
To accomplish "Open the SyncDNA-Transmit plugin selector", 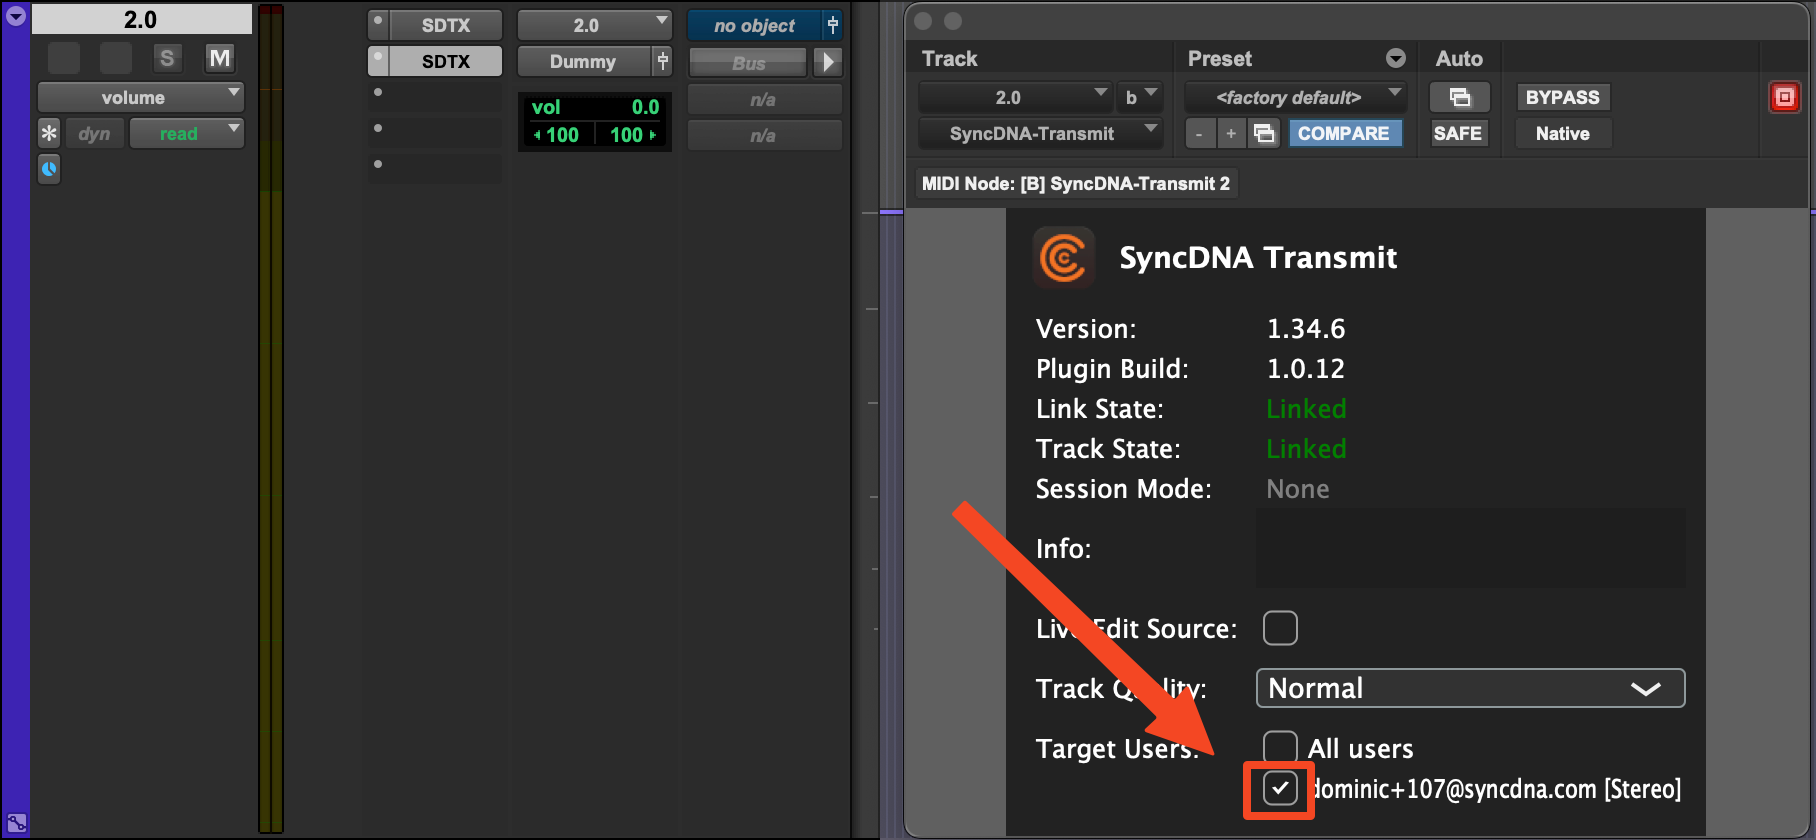I will (1039, 133).
